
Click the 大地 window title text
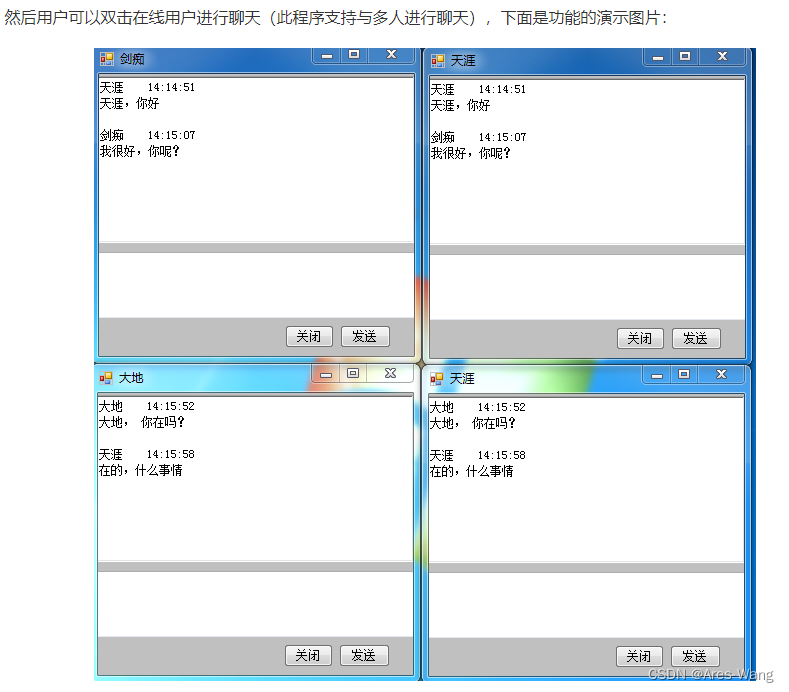point(131,378)
